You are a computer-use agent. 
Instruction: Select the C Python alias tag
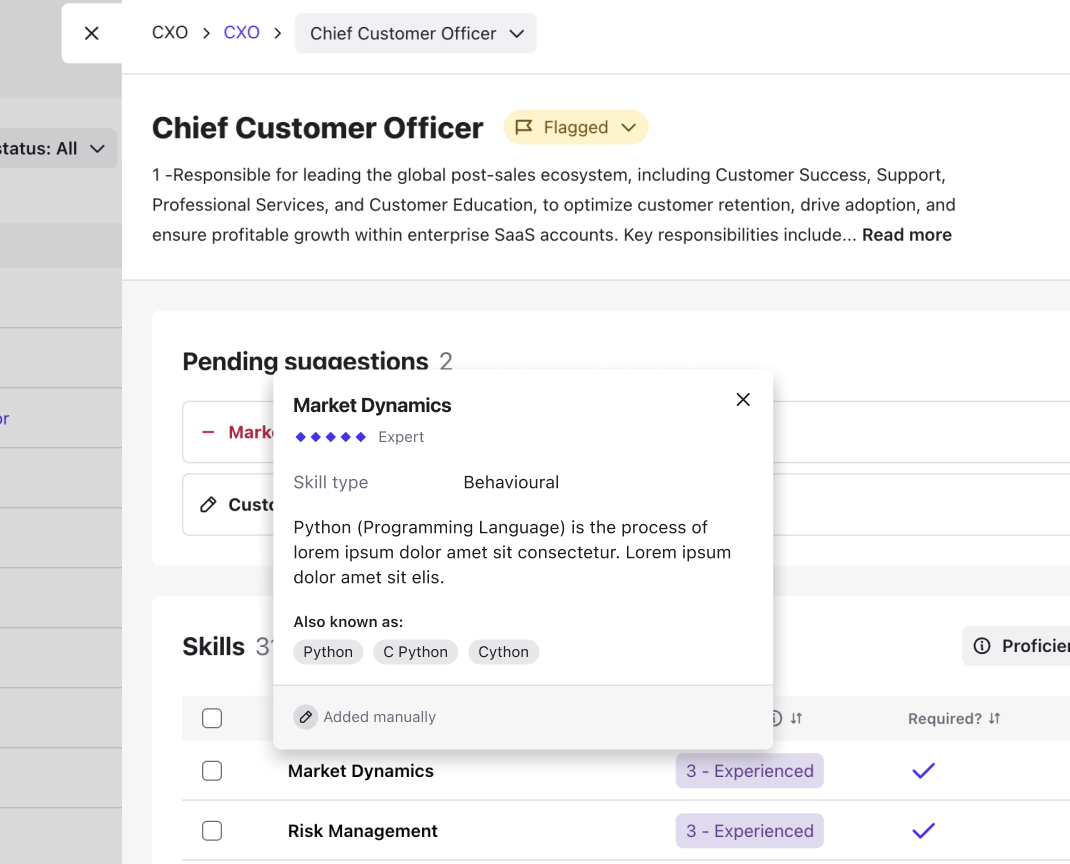(415, 652)
